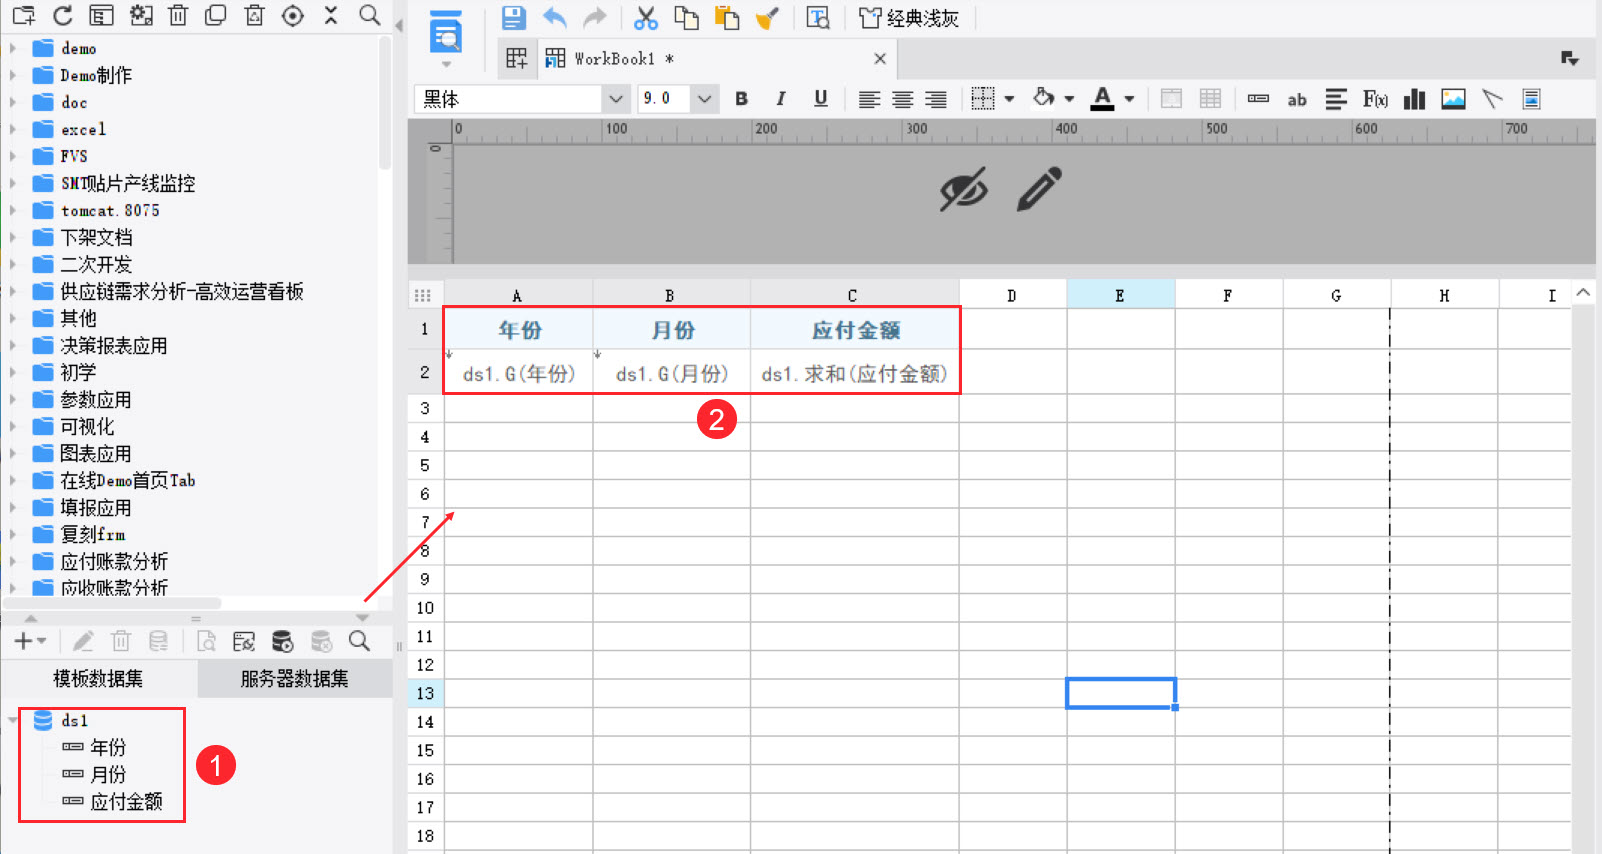1602x854 pixels.
Task: Click column header D
Action: tap(1012, 295)
